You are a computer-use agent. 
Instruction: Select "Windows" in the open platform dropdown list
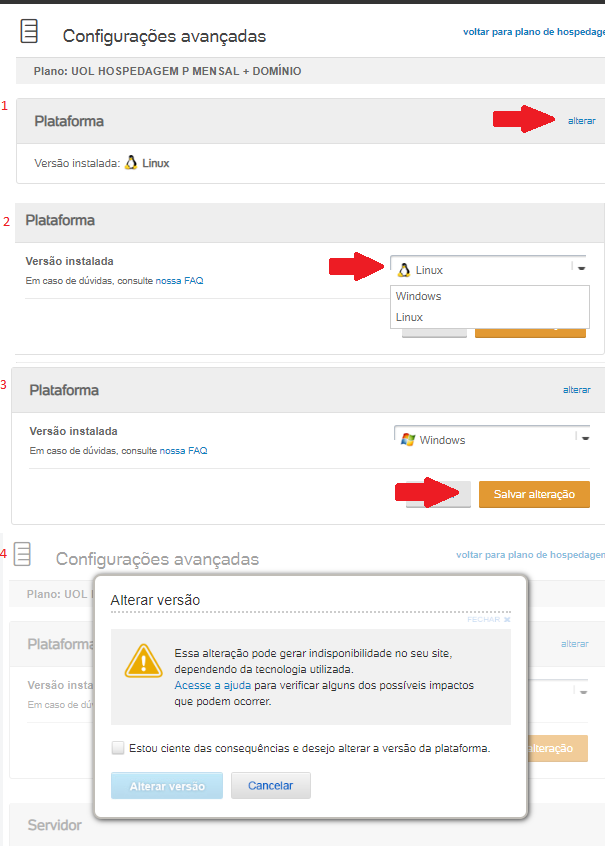point(418,296)
